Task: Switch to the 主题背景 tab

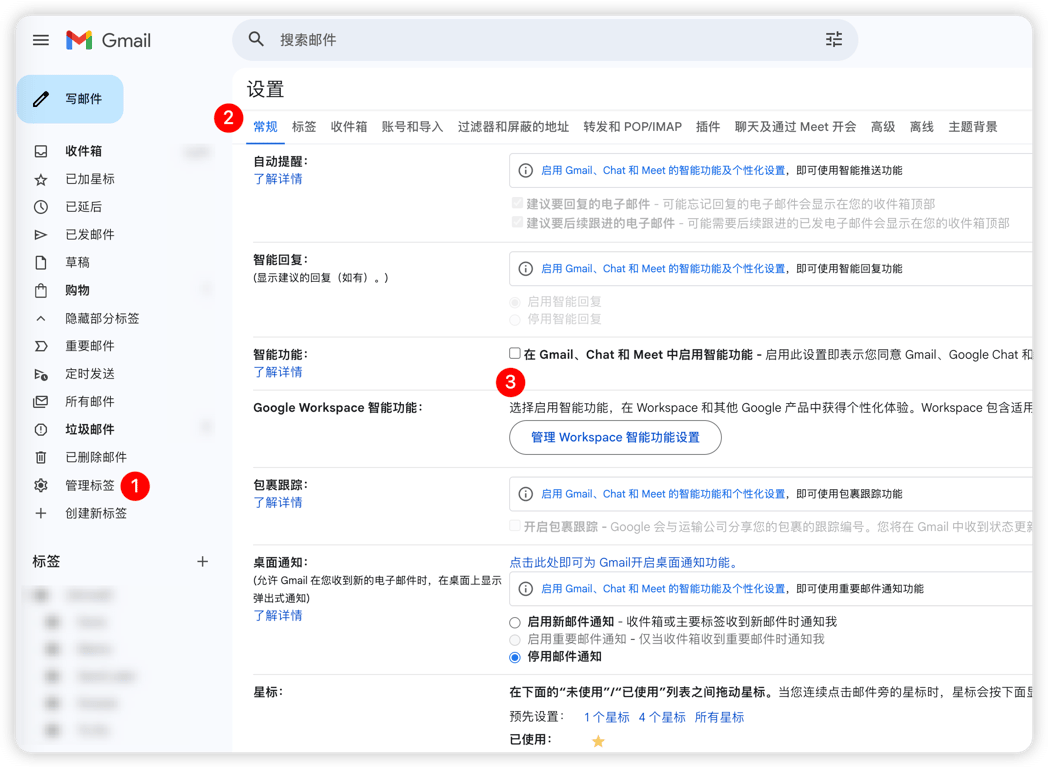Action: (x=972, y=126)
